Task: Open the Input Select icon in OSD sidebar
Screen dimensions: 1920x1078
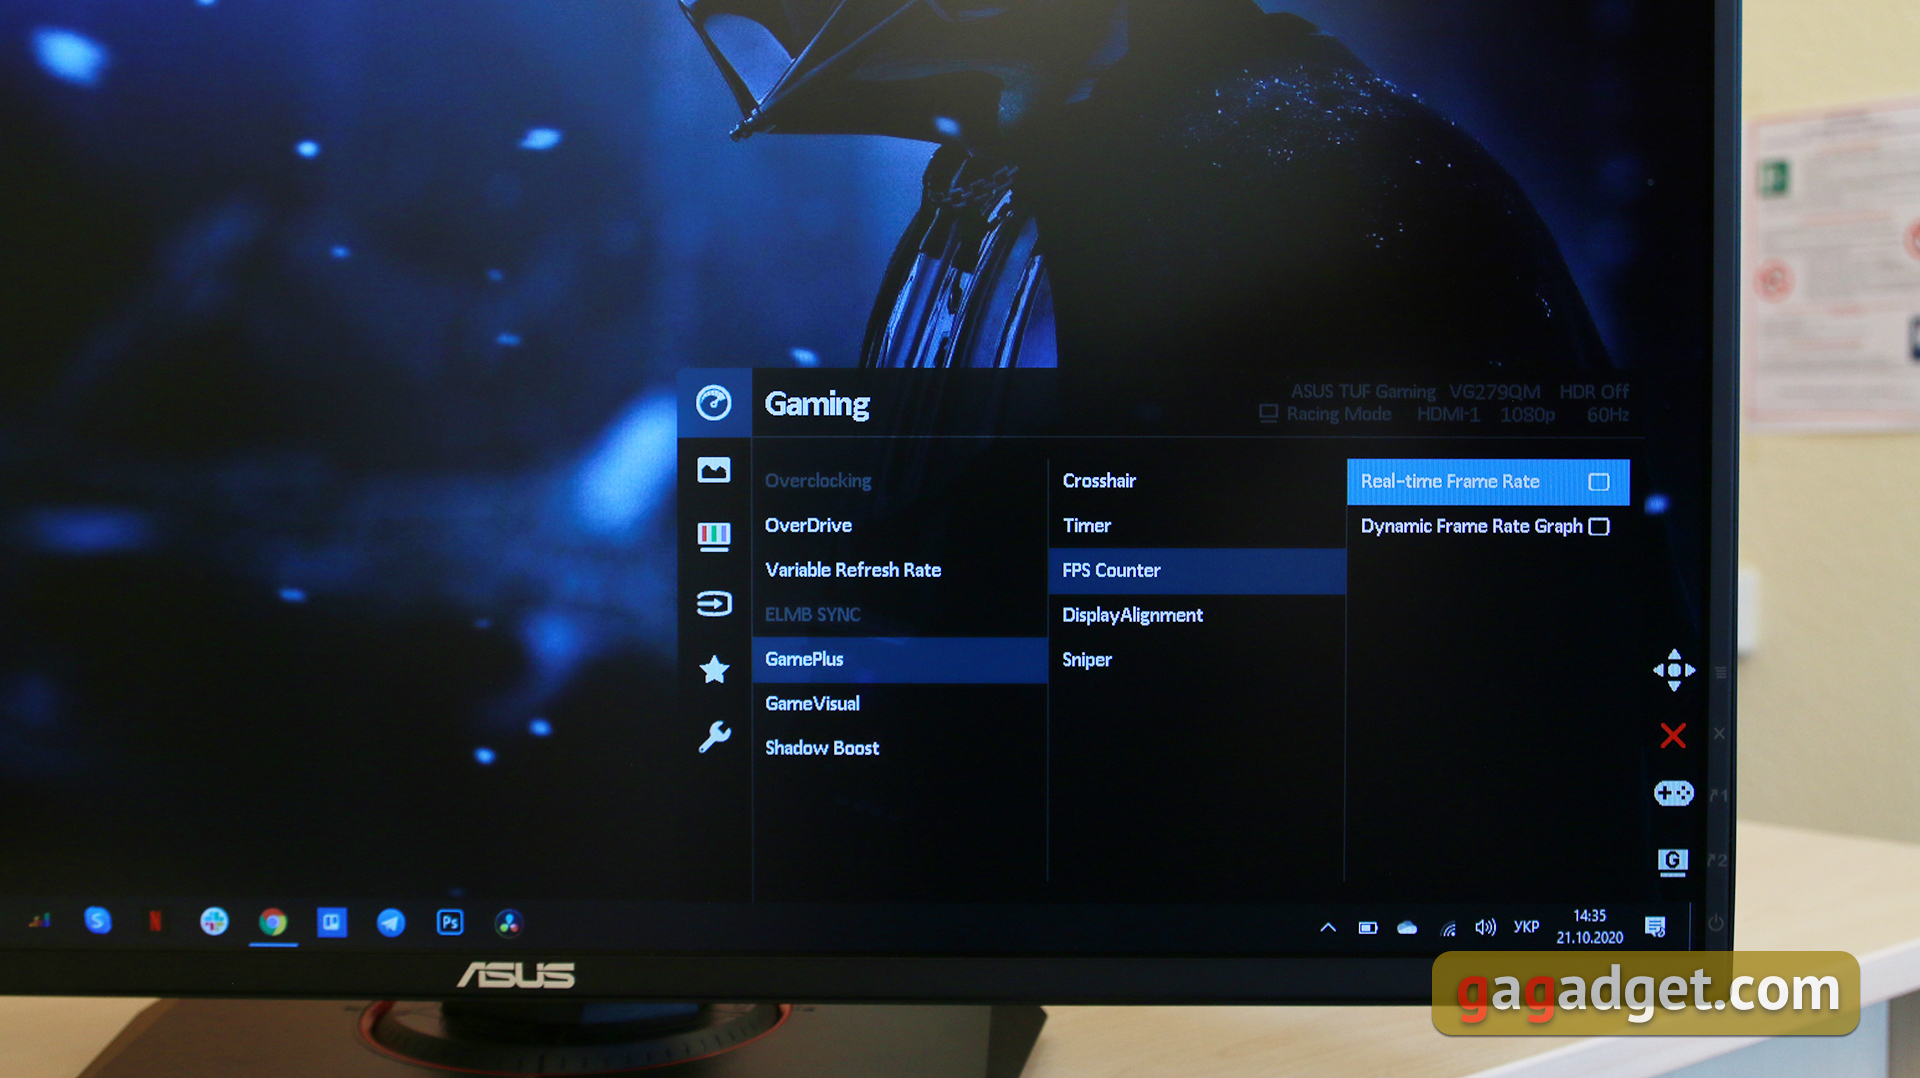Action: click(714, 603)
